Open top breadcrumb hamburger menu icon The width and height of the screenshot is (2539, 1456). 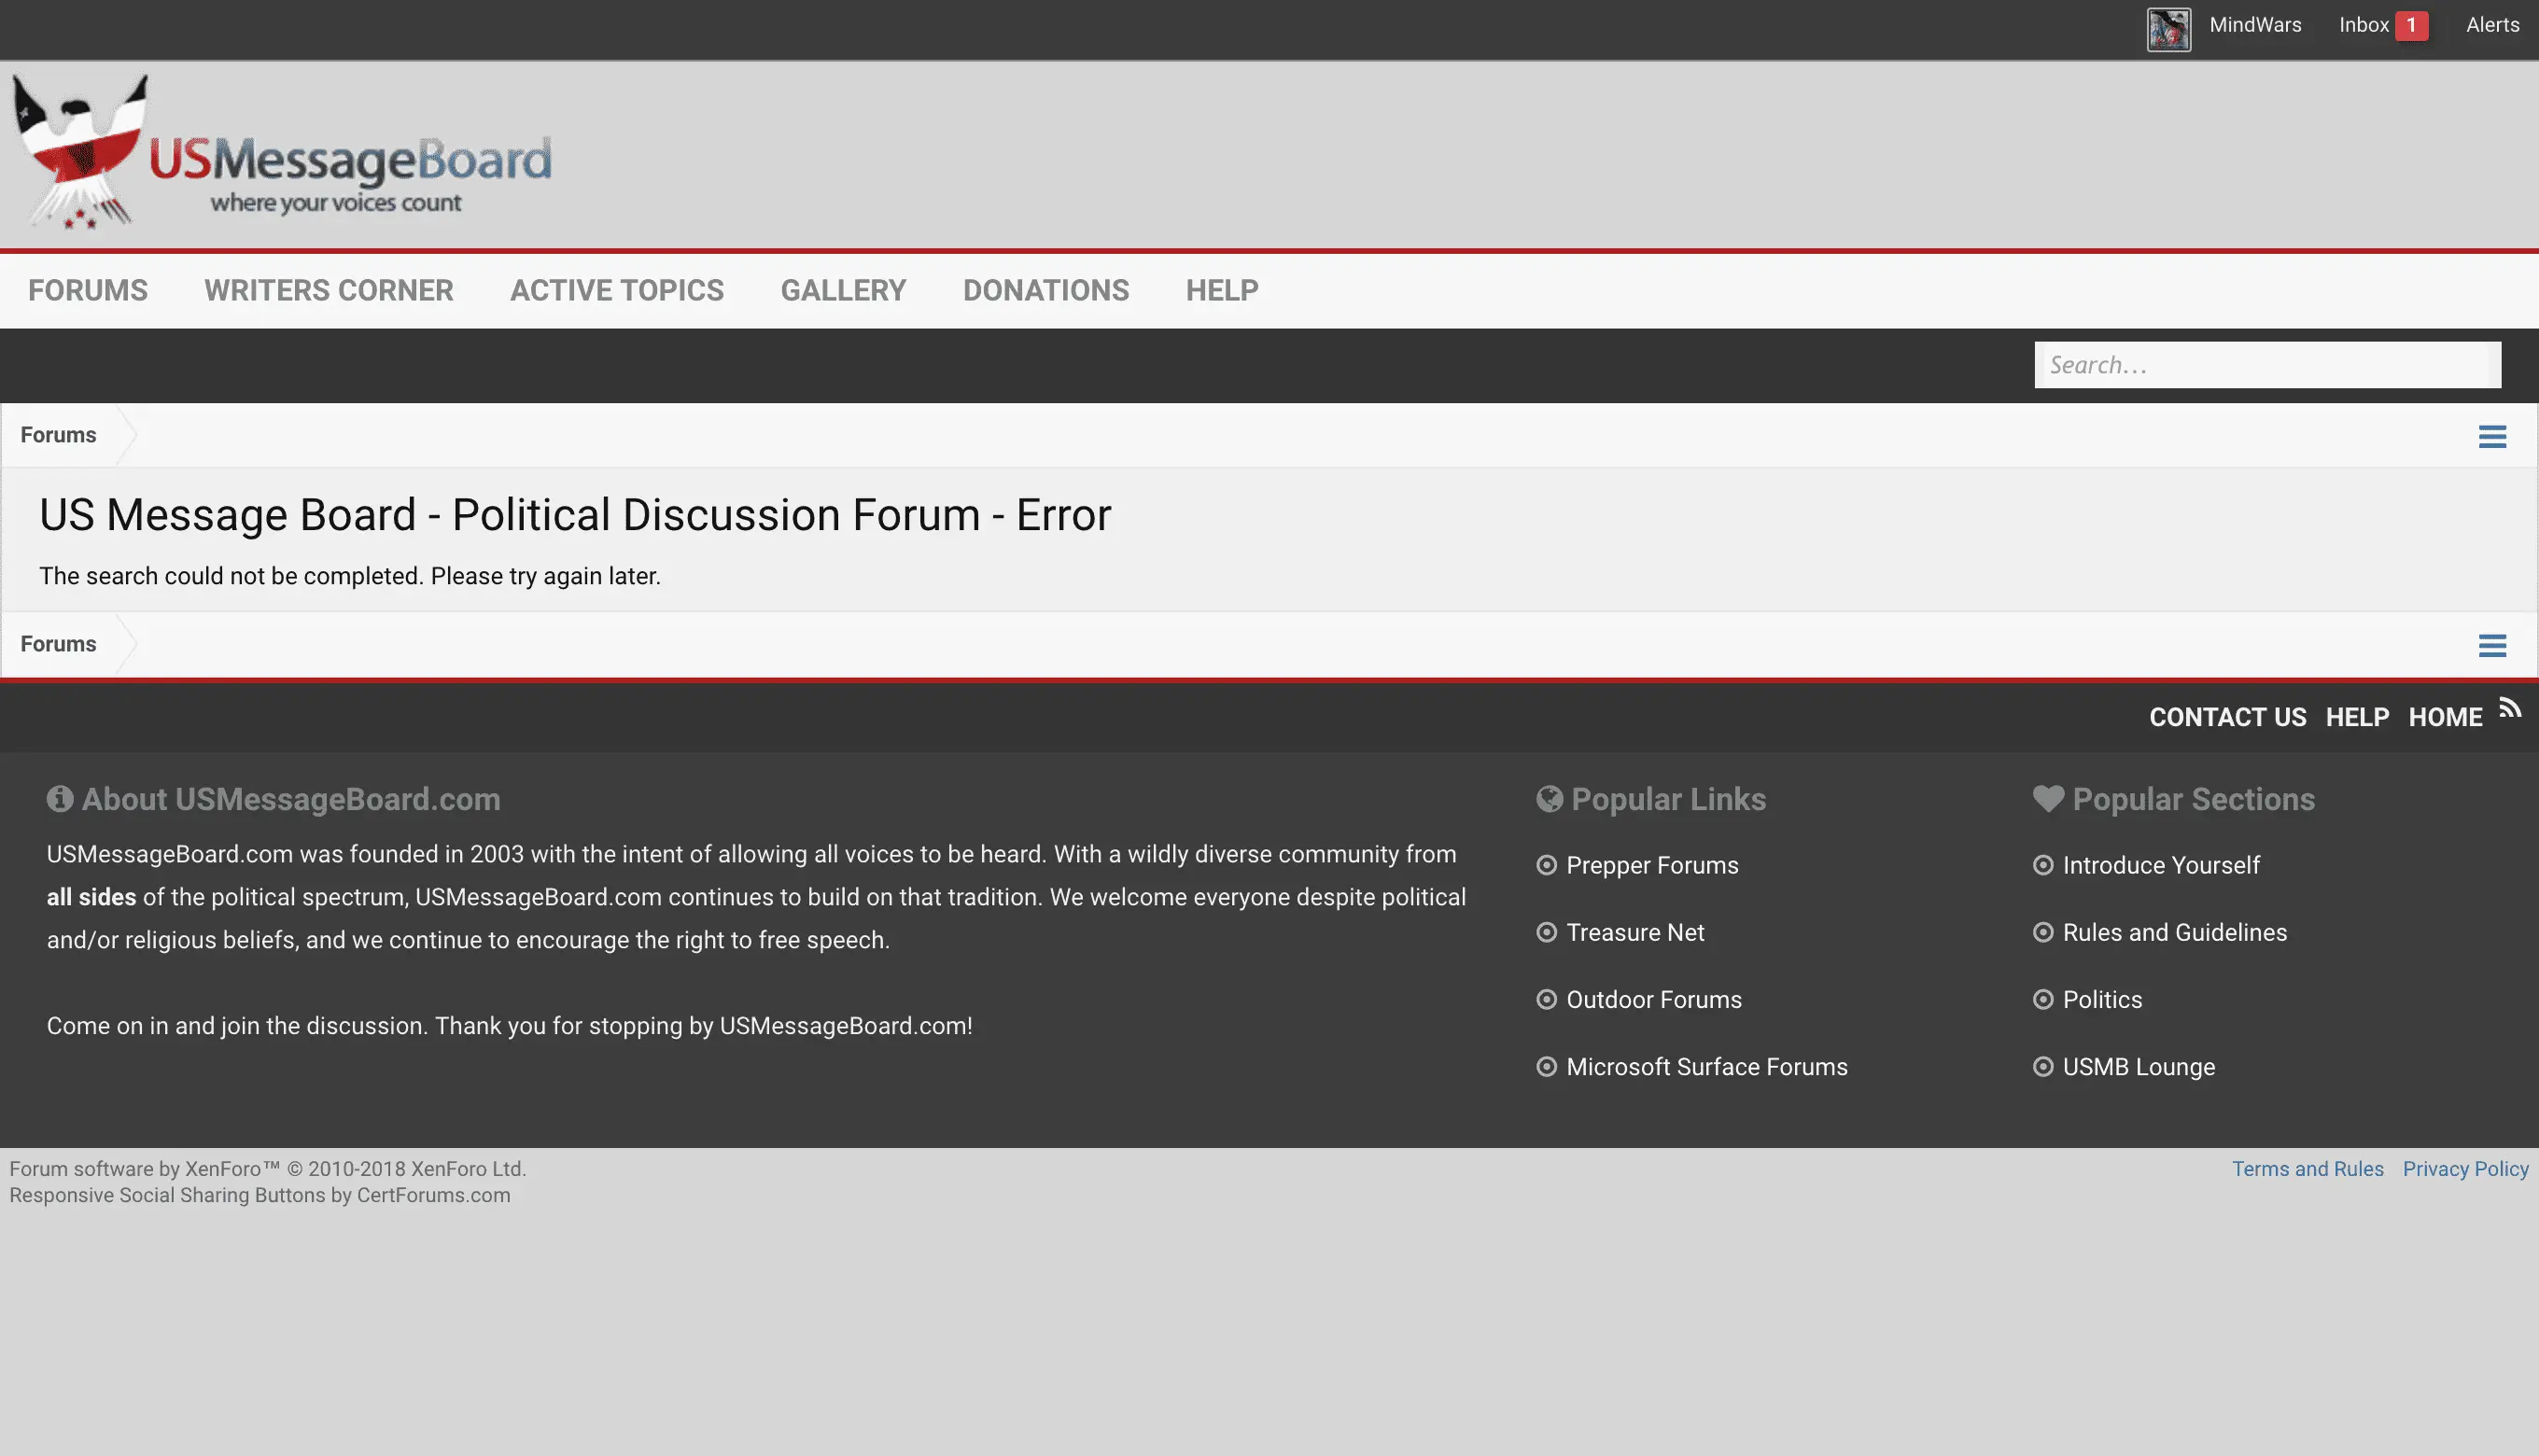click(2491, 436)
